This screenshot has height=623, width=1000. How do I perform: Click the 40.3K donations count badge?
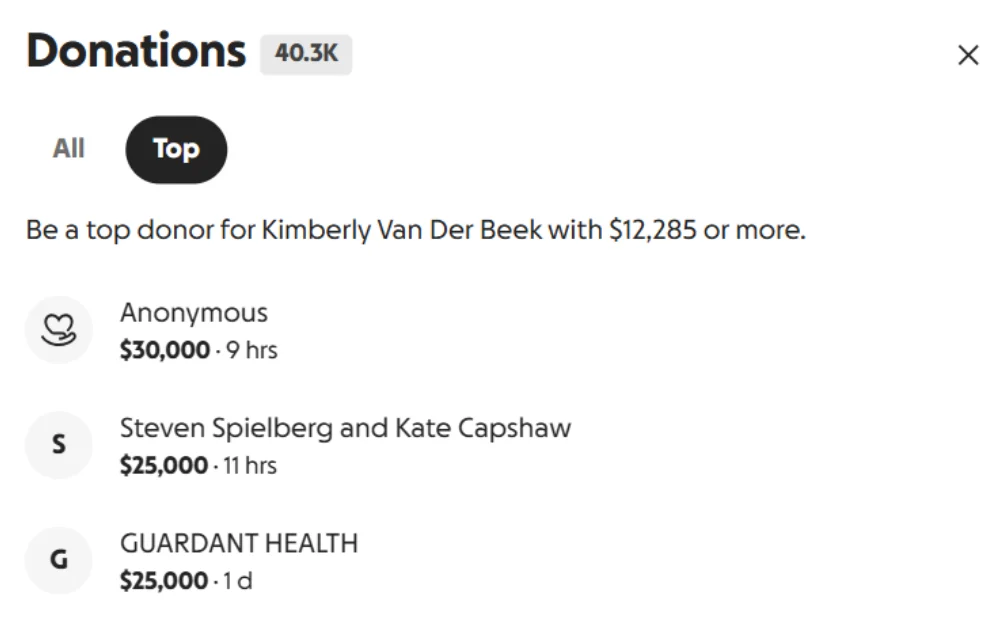point(306,54)
